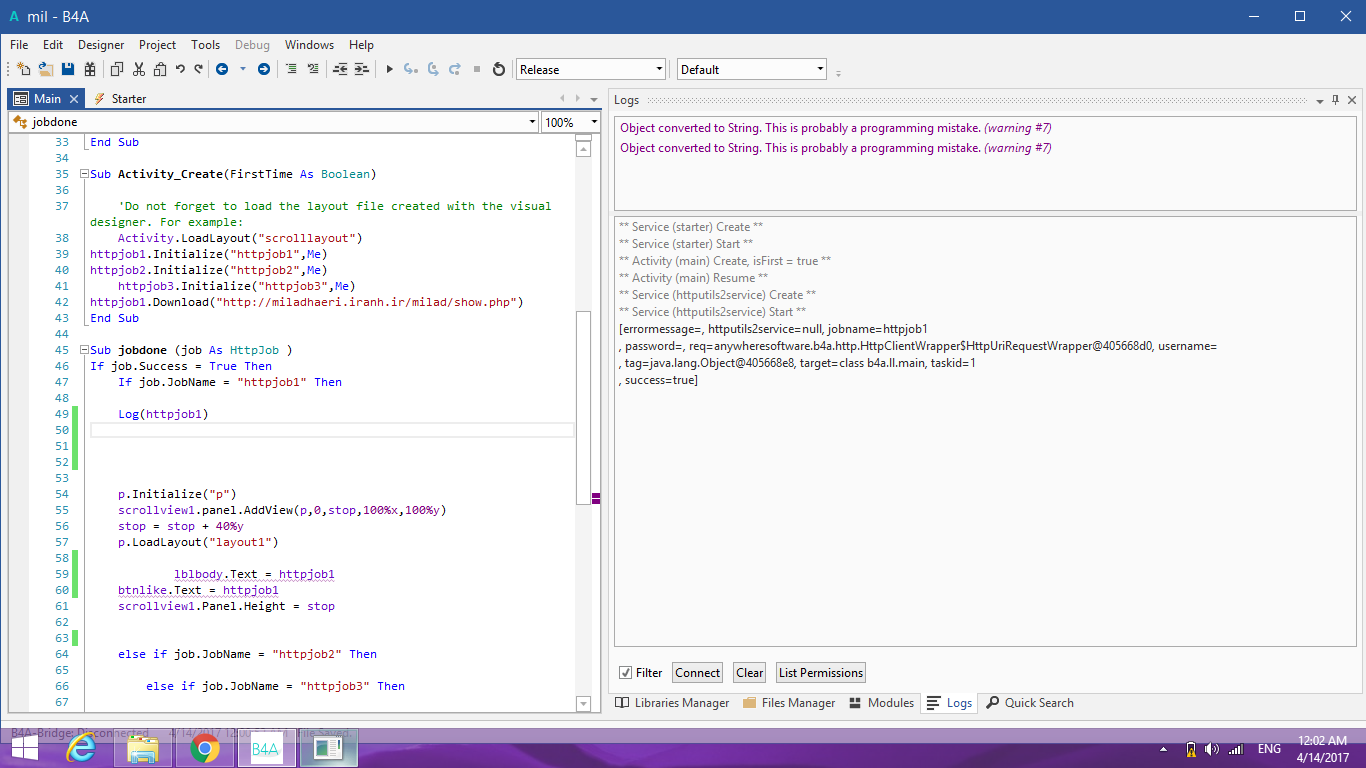This screenshot has height=768, width=1366.
Task: Open the B4A app from taskbar
Action: 266,748
